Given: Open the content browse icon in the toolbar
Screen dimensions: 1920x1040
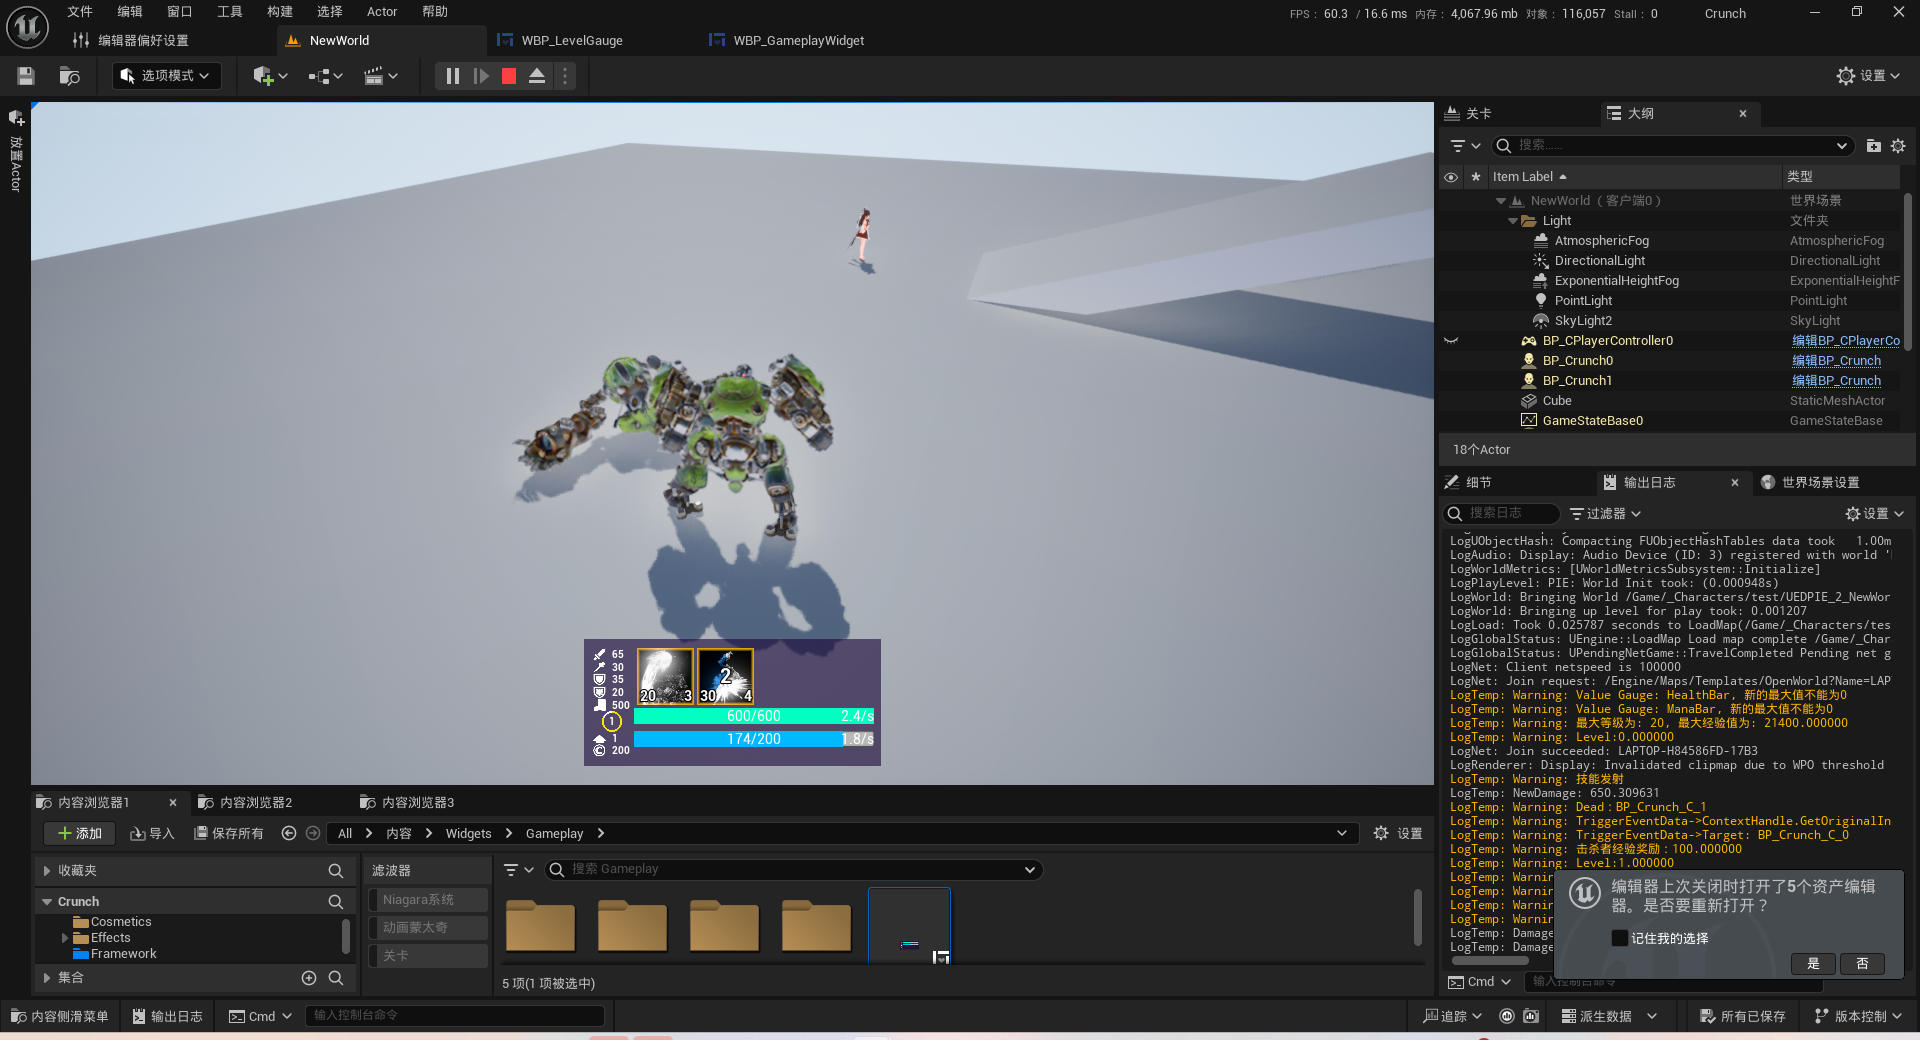Looking at the screenshot, I should 69,76.
